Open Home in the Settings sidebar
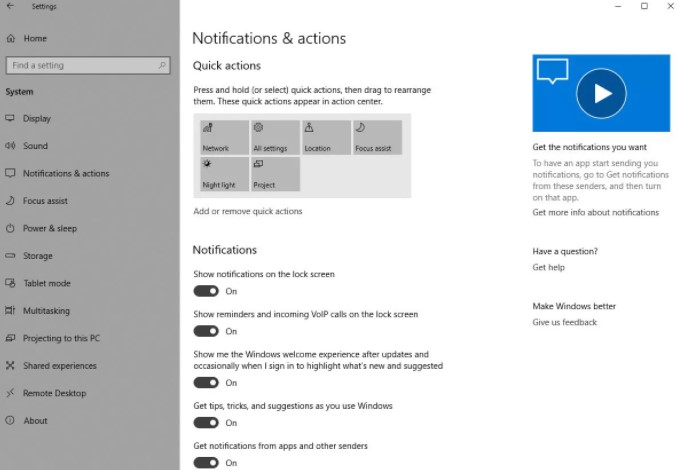The image size is (679, 470). pos(35,39)
